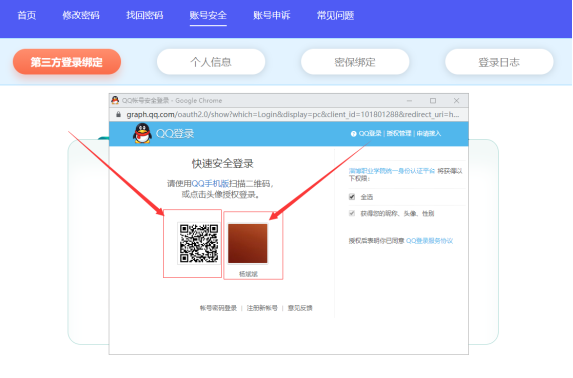This screenshot has width=573, height=378.
Task: Click the question mark help icon
Action: (353, 134)
